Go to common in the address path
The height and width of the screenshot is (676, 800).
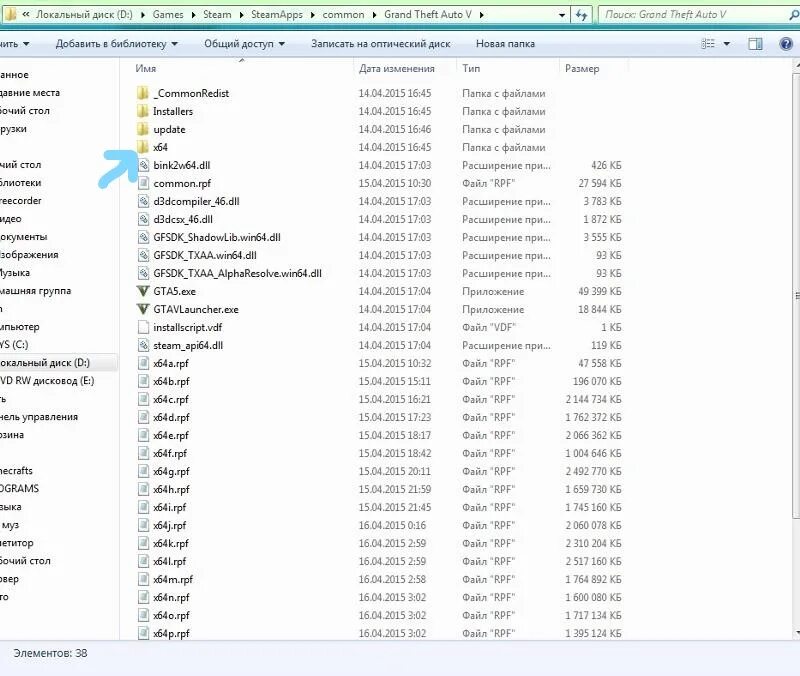(343, 15)
